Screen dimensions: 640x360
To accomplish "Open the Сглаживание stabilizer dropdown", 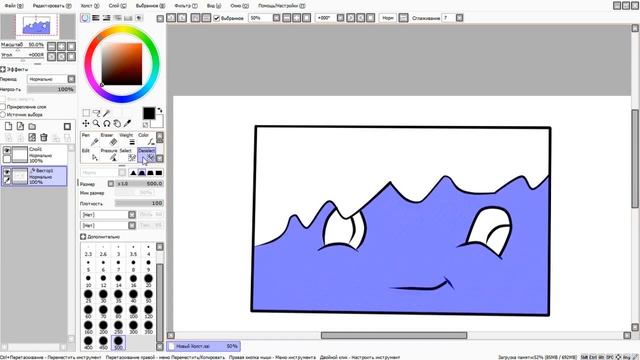I will 460,18.
